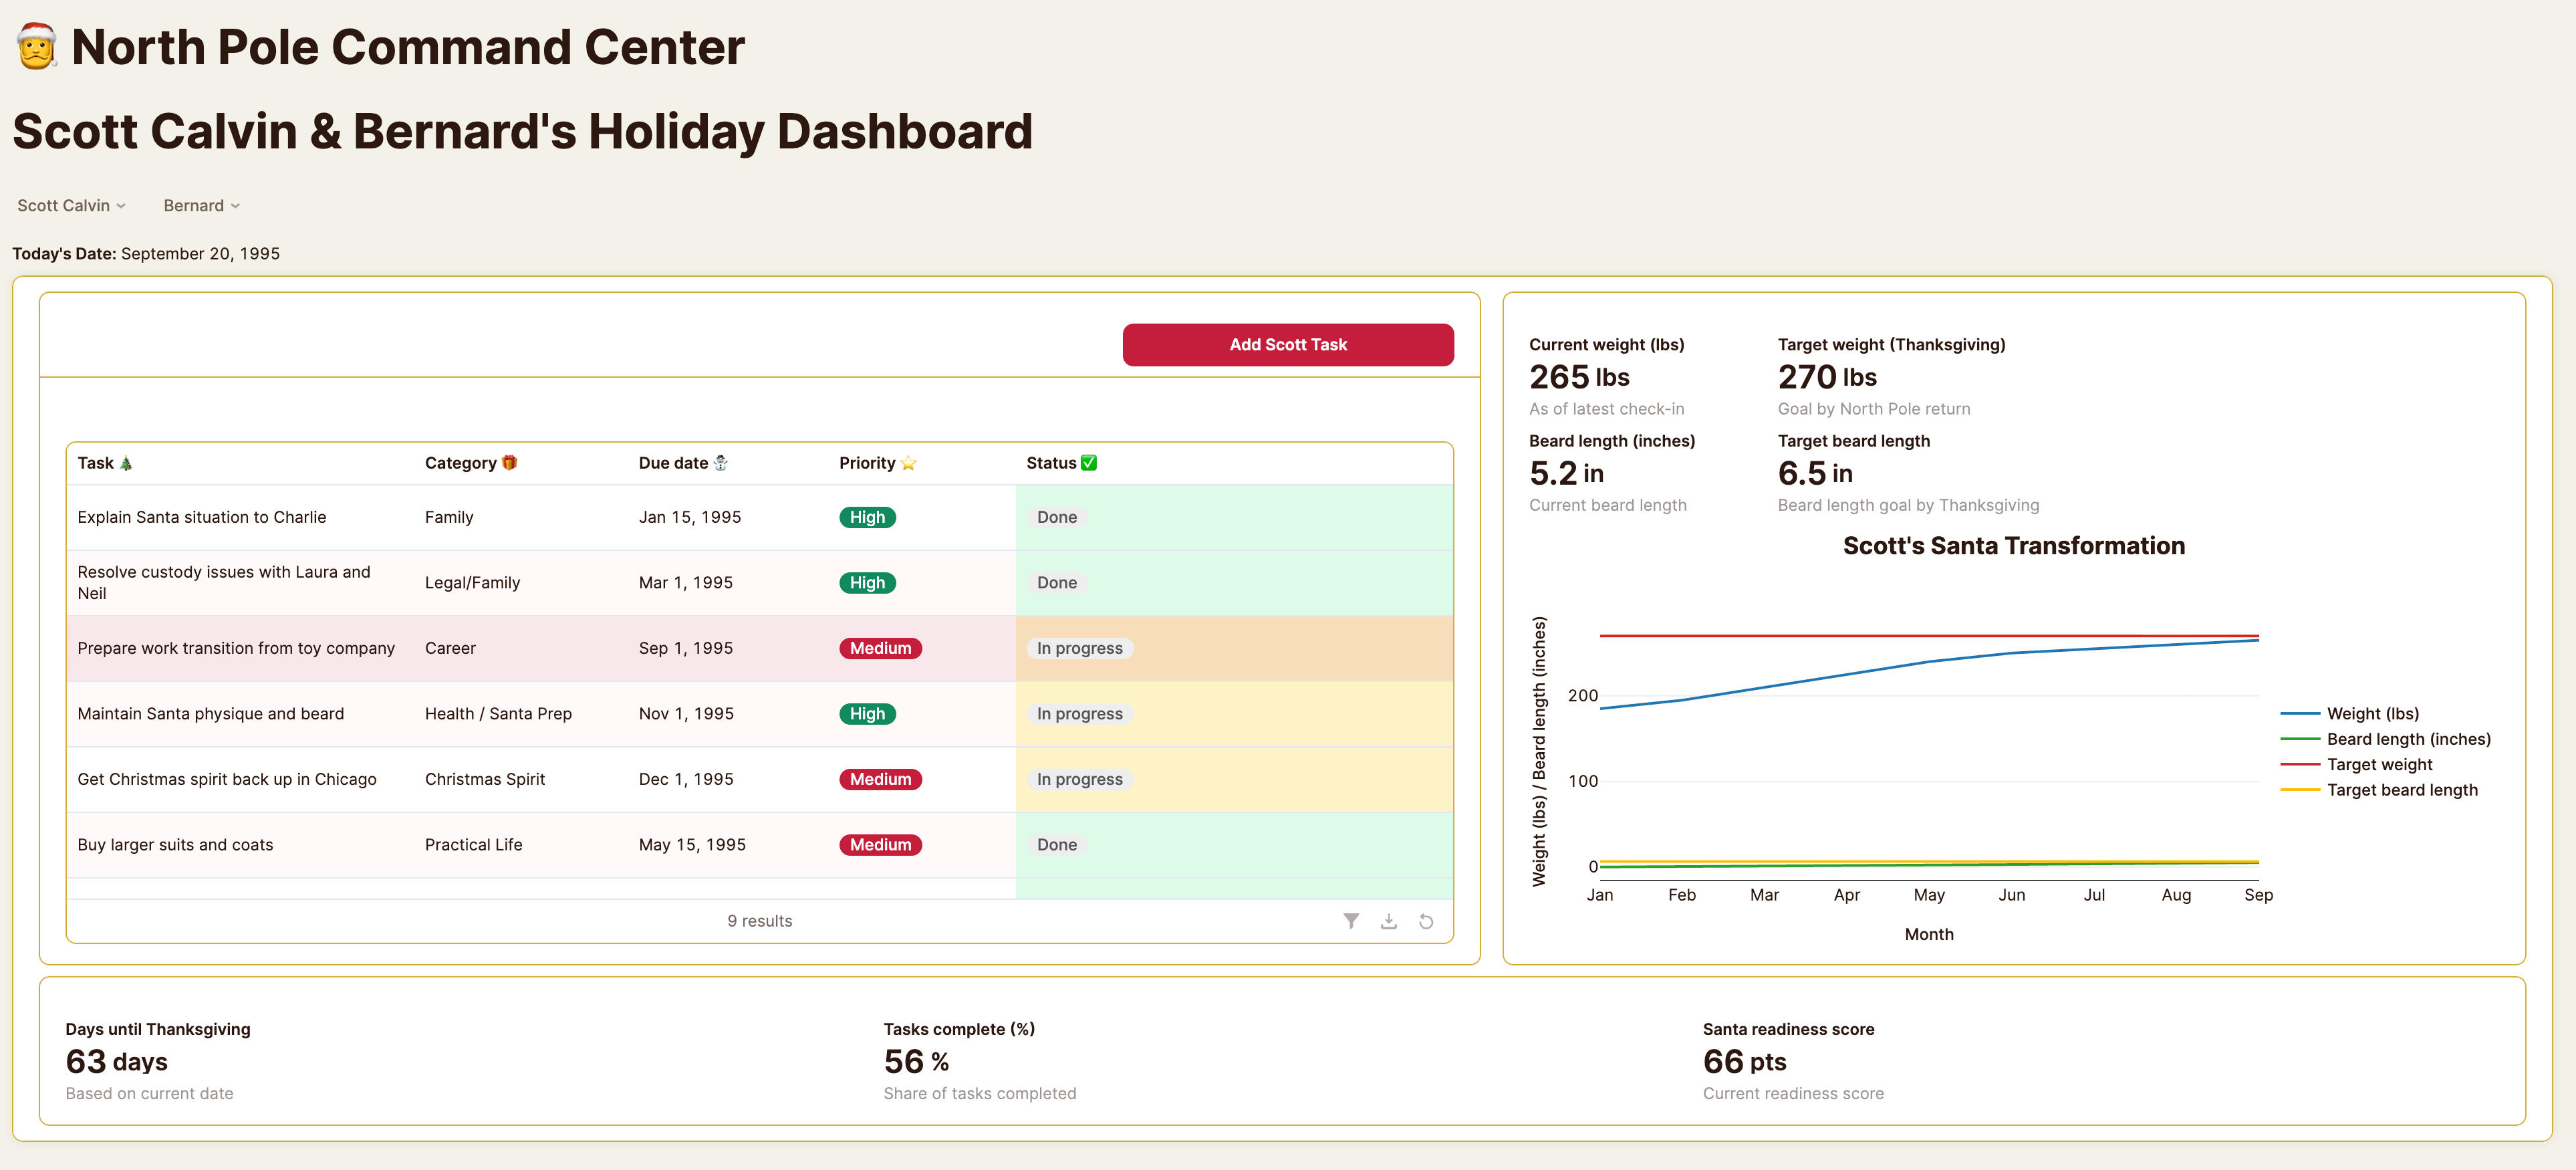2576x1170 pixels.
Task: Sort table by the Due date column
Action: [673, 463]
